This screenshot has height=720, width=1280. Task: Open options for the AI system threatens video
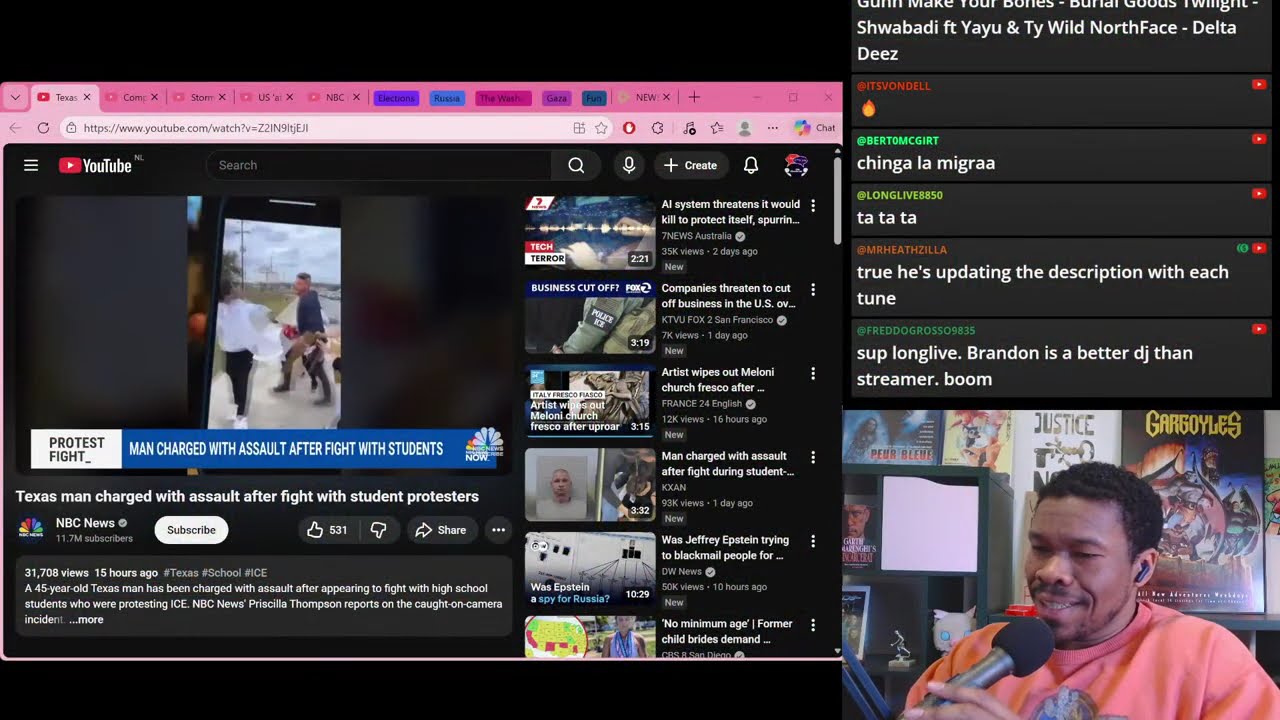[x=813, y=205]
